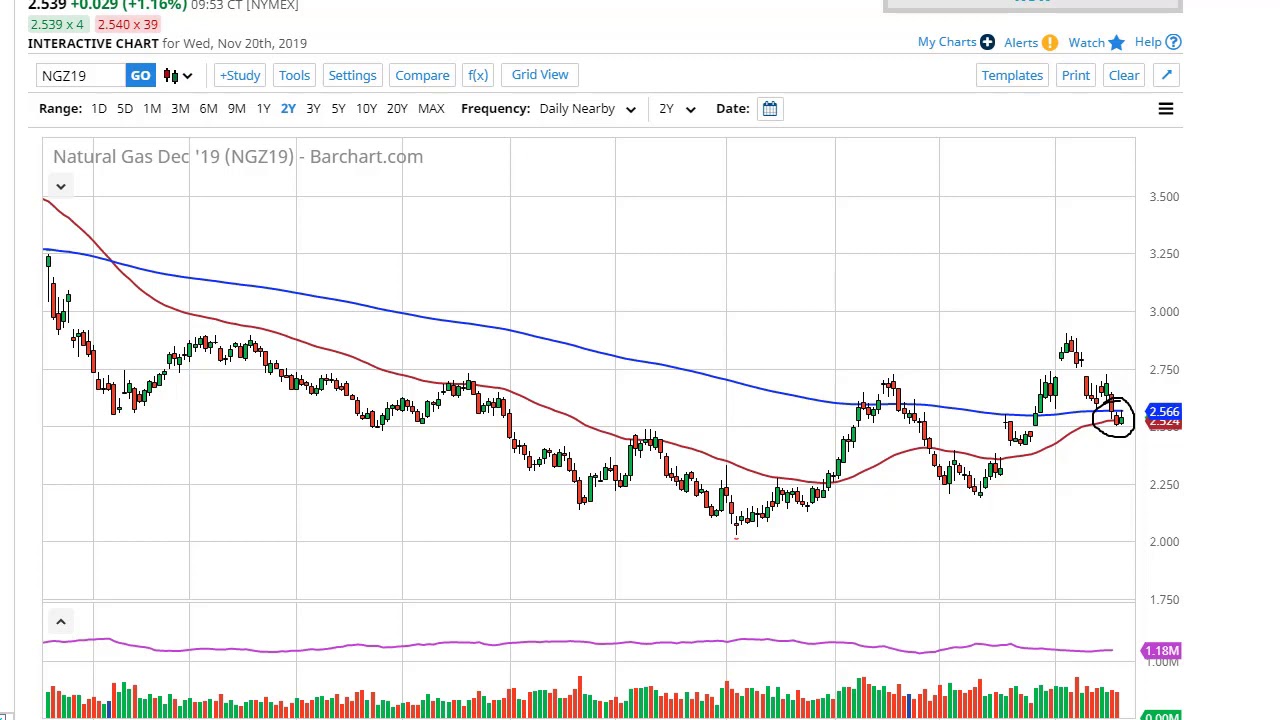Click the +Study button
The height and width of the screenshot is (720, 1280).
coord(240,75)
